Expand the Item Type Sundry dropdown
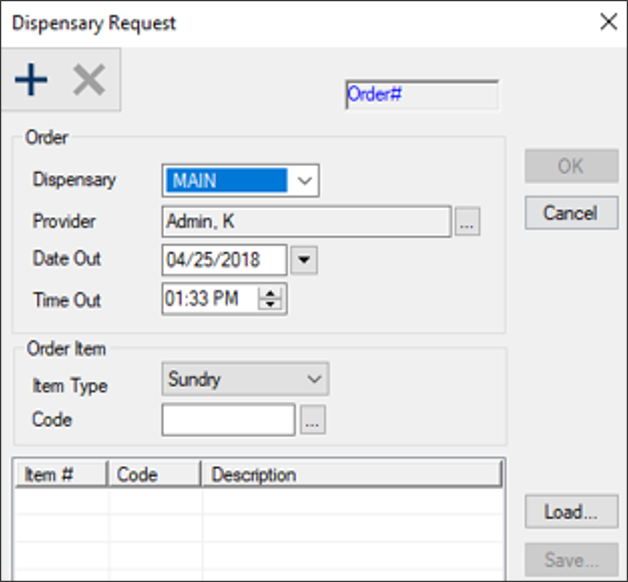 (x=315, y=380)
